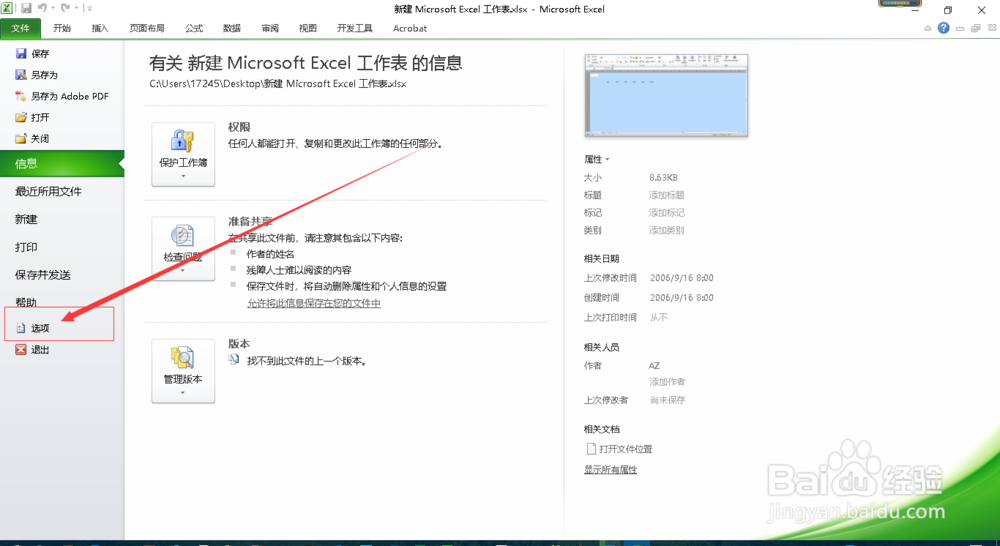This screenshot has height=546, width=1000.
Task: Choose 关闭 in the backstage sidebar
Action: point(32,138)
